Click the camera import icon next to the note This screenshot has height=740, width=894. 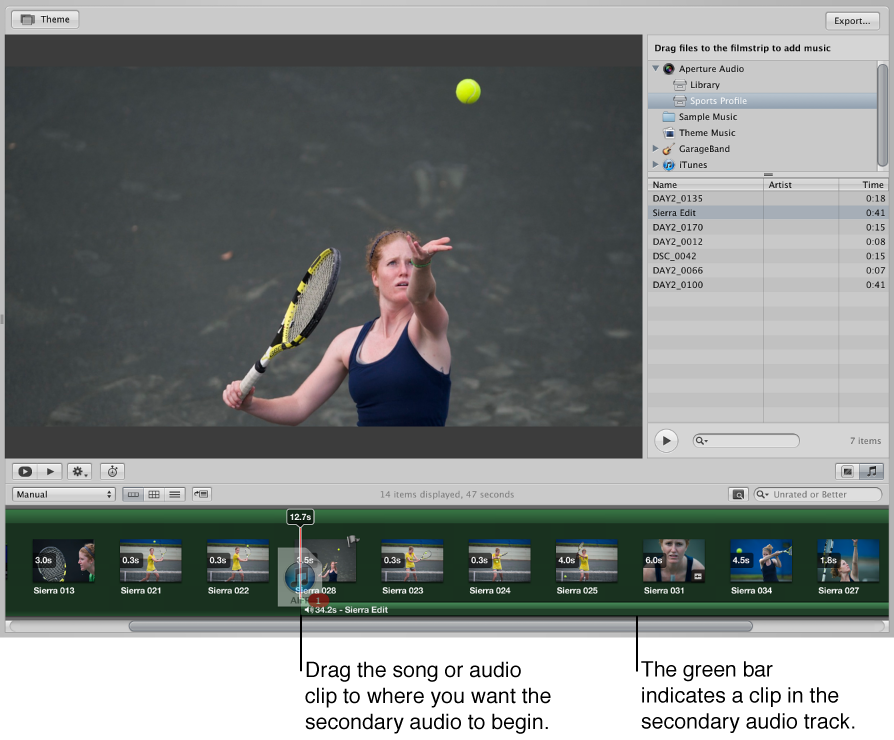847,471
